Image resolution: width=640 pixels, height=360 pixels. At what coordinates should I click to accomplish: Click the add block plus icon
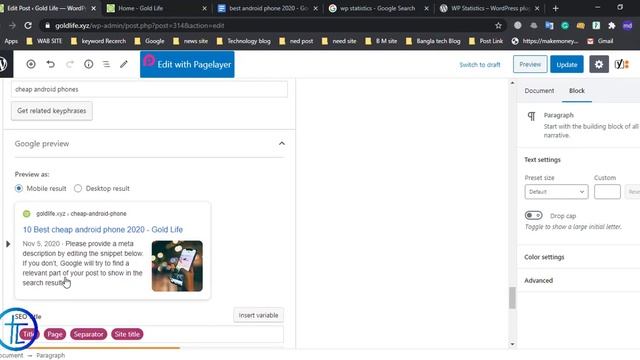(x=31, y=64)
